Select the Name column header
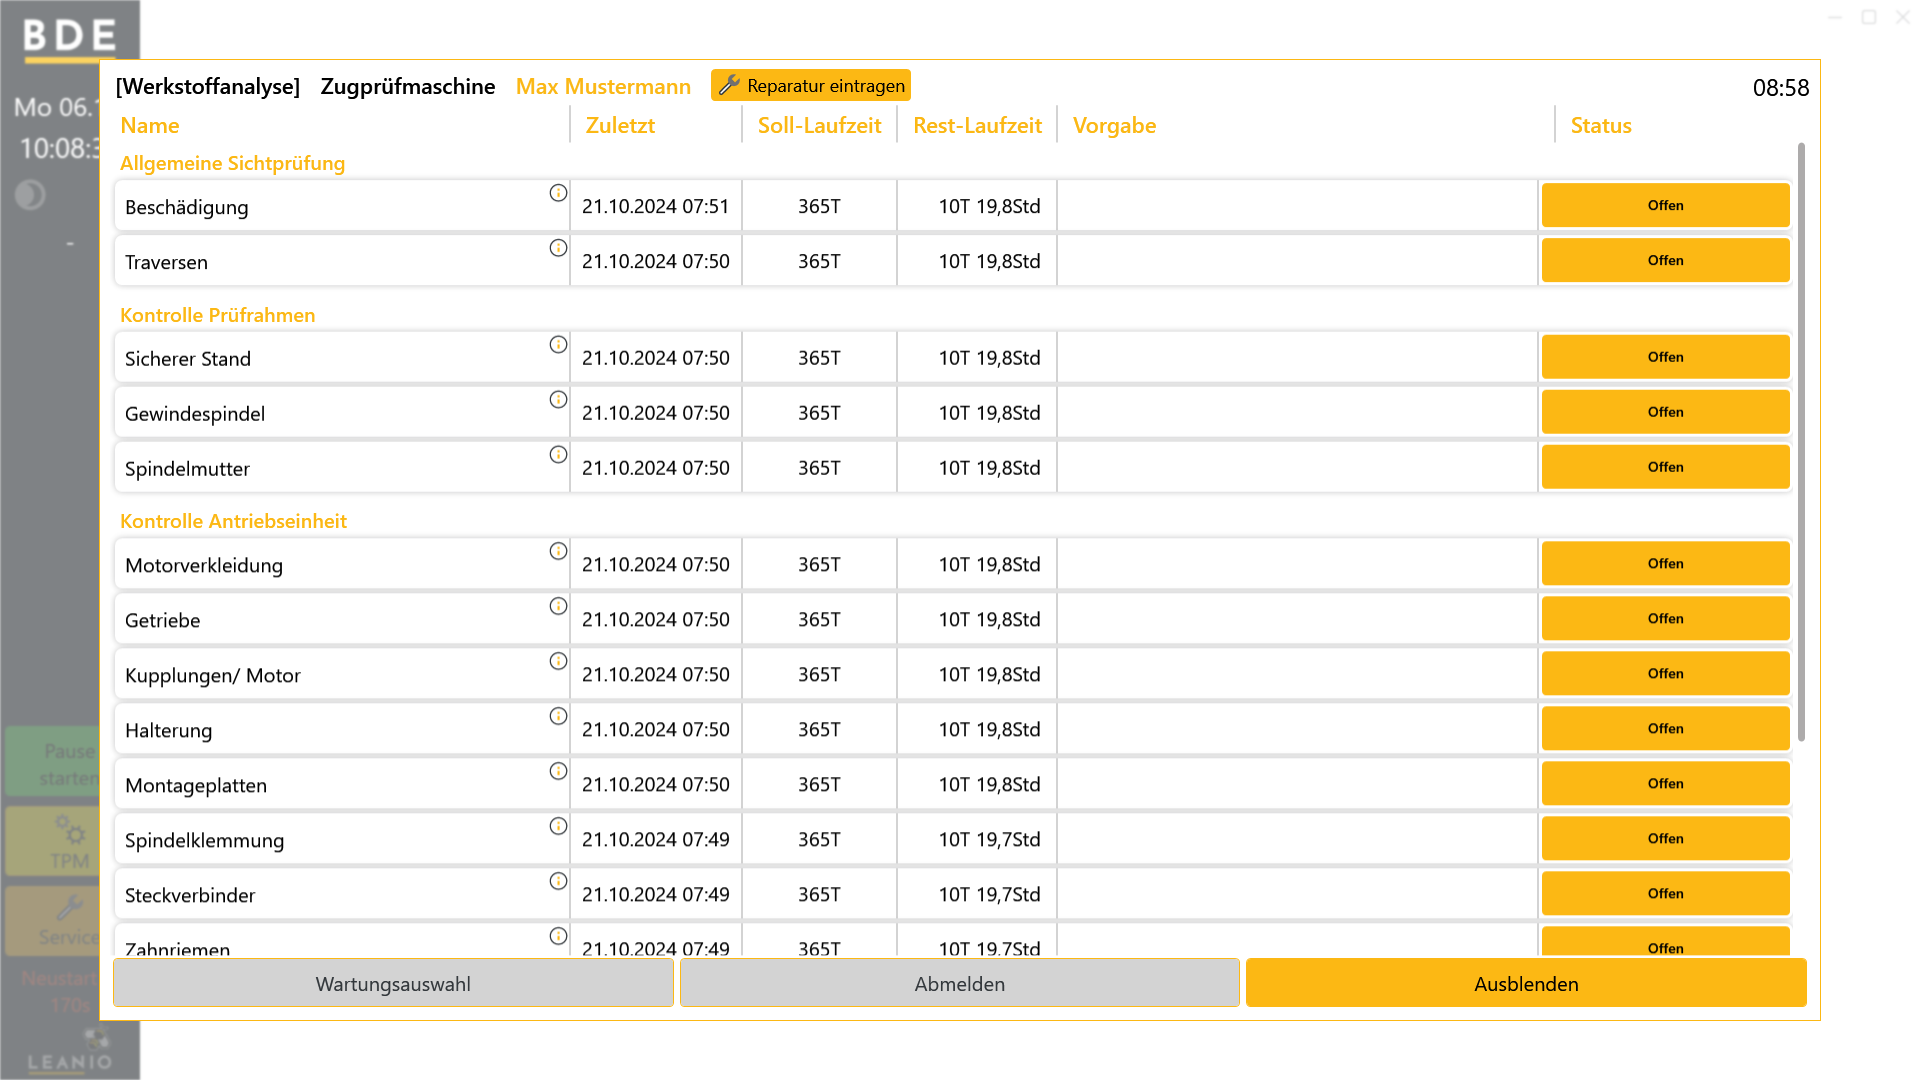The image size is (1920, 1080). click(x=150, y=126)
